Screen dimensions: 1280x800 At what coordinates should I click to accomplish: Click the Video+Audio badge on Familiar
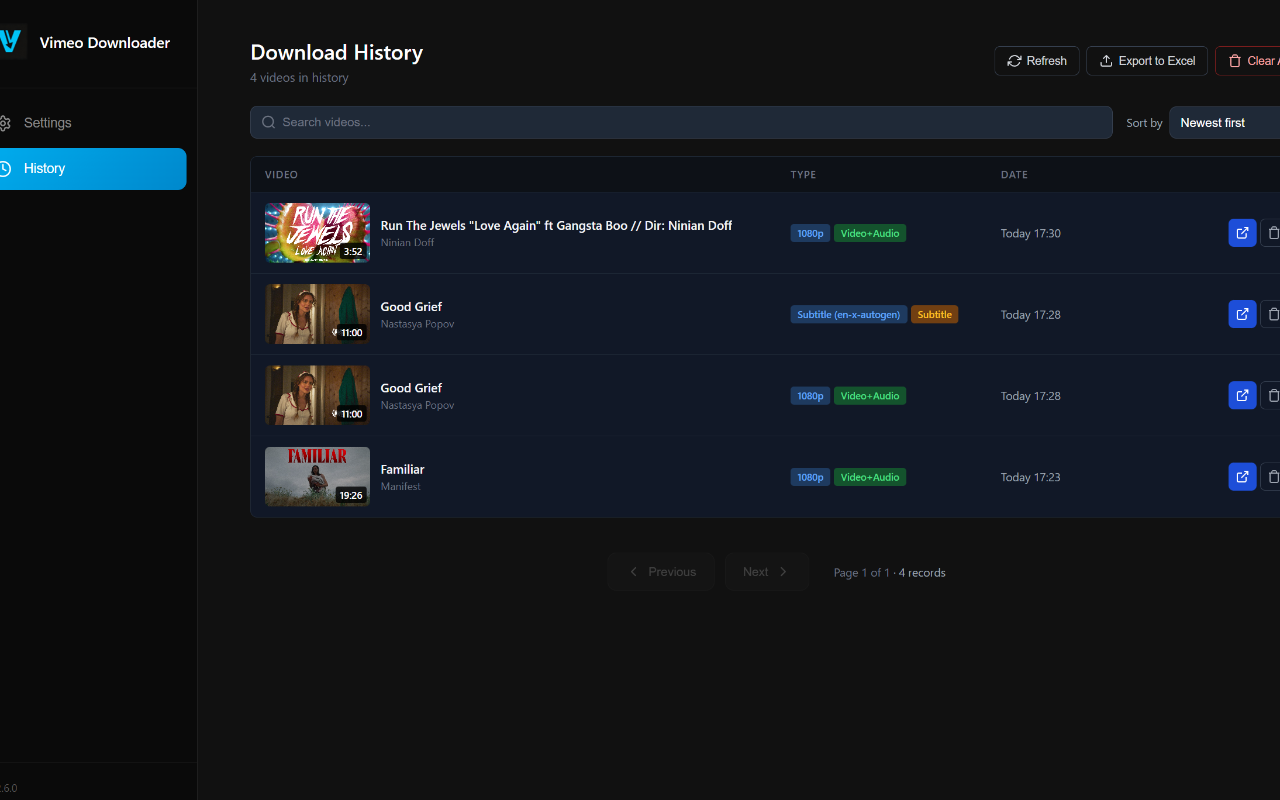(x=870, y=477)
